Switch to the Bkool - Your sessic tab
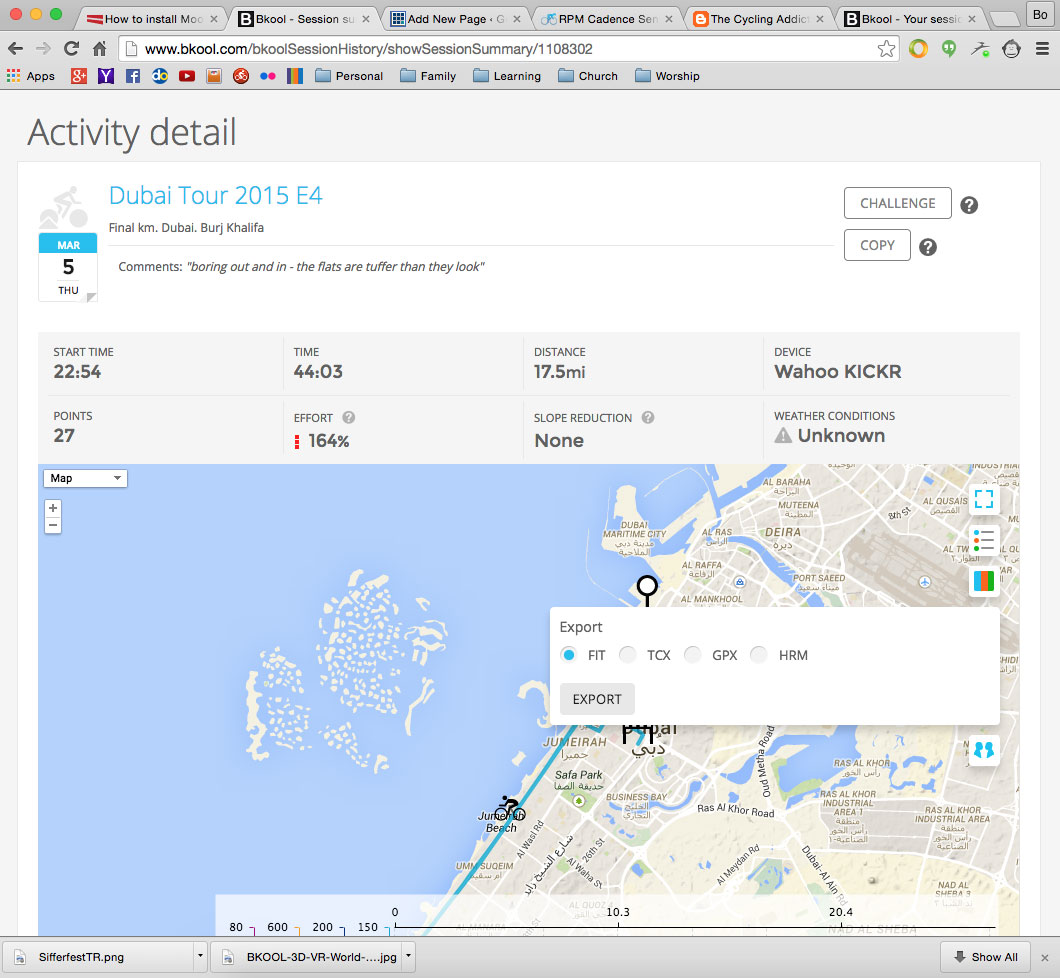Image resolution: width=1060 pixels, height=978 pixels. (x=909, y=19)
